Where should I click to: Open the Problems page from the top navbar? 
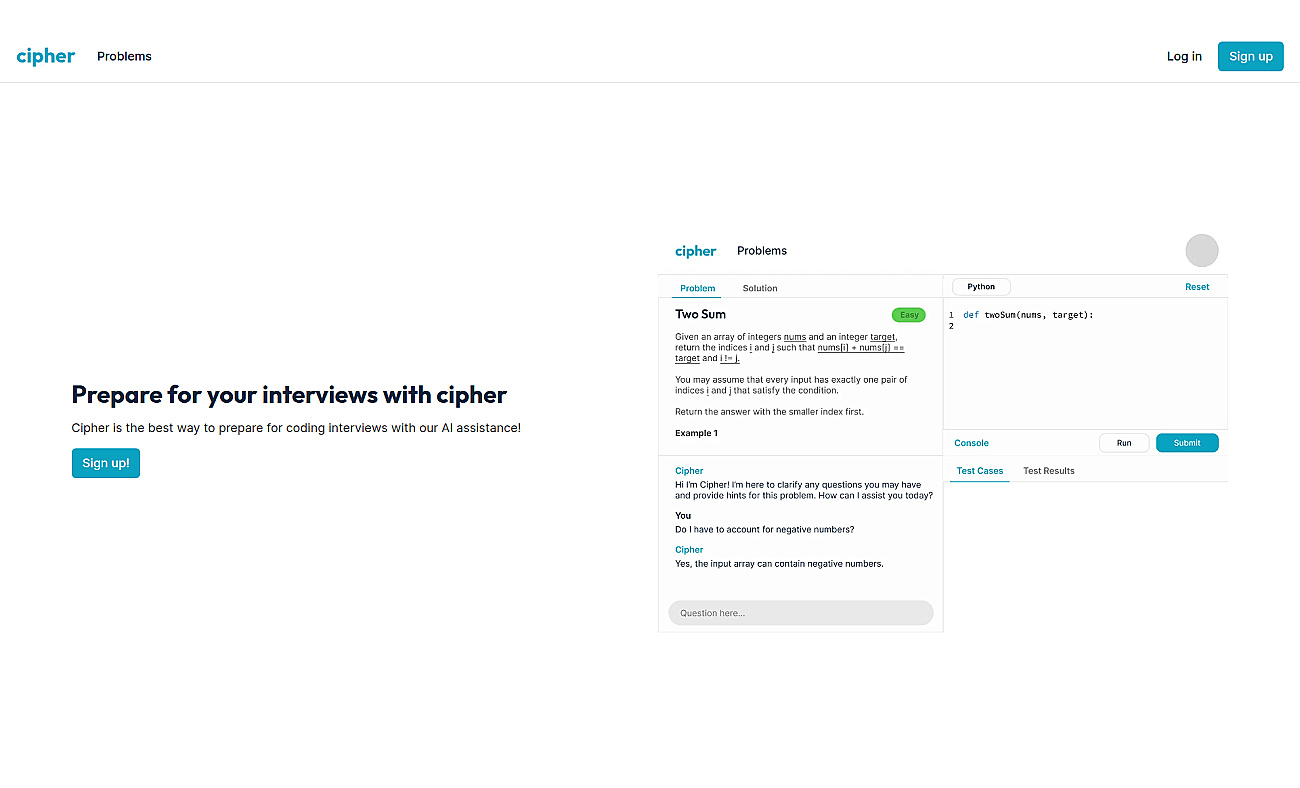[124, 56]
